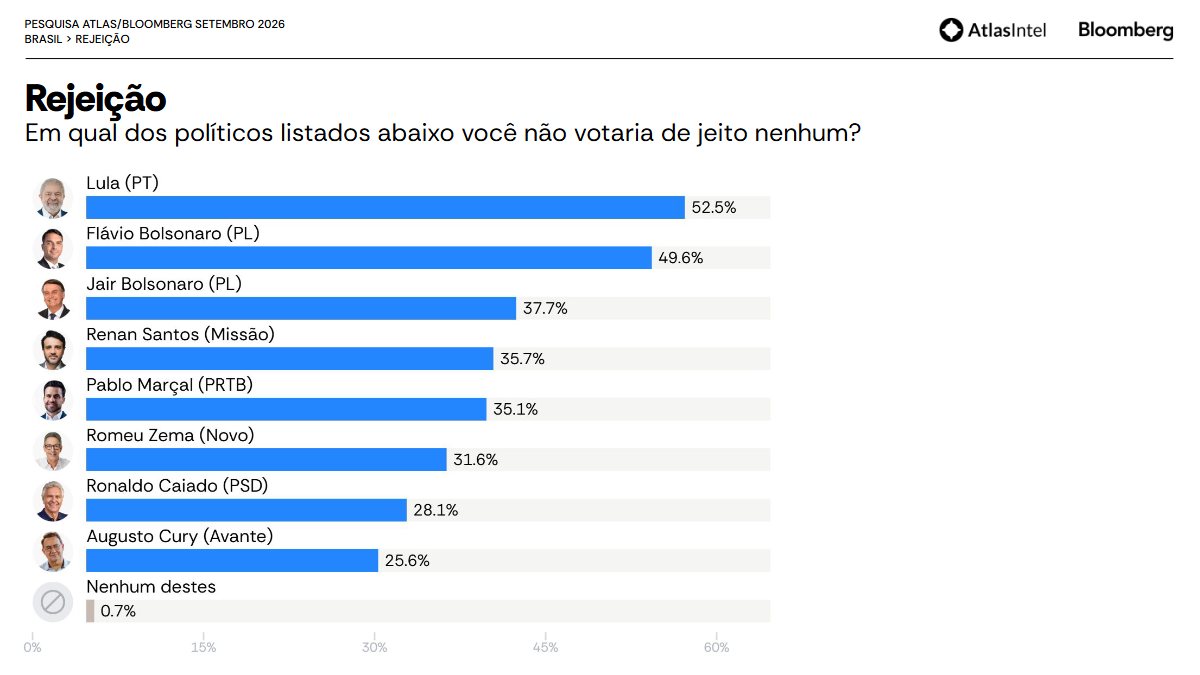Click the 35.7% Renan Santos bar
The height and width of the screenshot is (675, 1200).
(290, 359)
